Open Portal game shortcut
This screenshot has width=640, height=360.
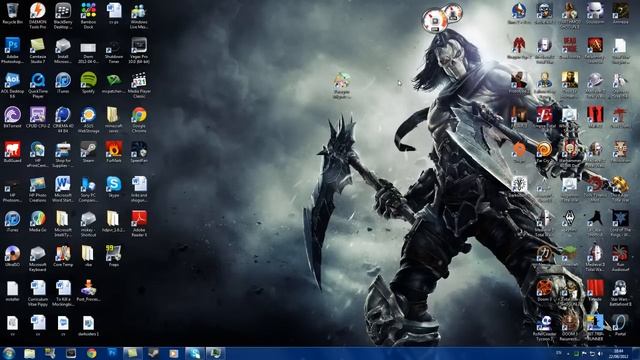click(x=620, y=325)
